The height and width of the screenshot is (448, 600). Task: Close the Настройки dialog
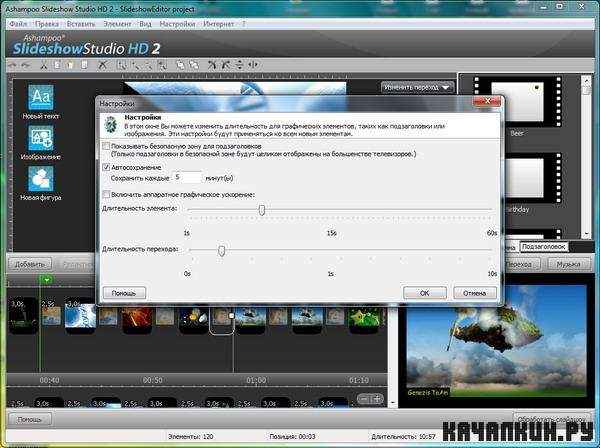coord(487,101)
